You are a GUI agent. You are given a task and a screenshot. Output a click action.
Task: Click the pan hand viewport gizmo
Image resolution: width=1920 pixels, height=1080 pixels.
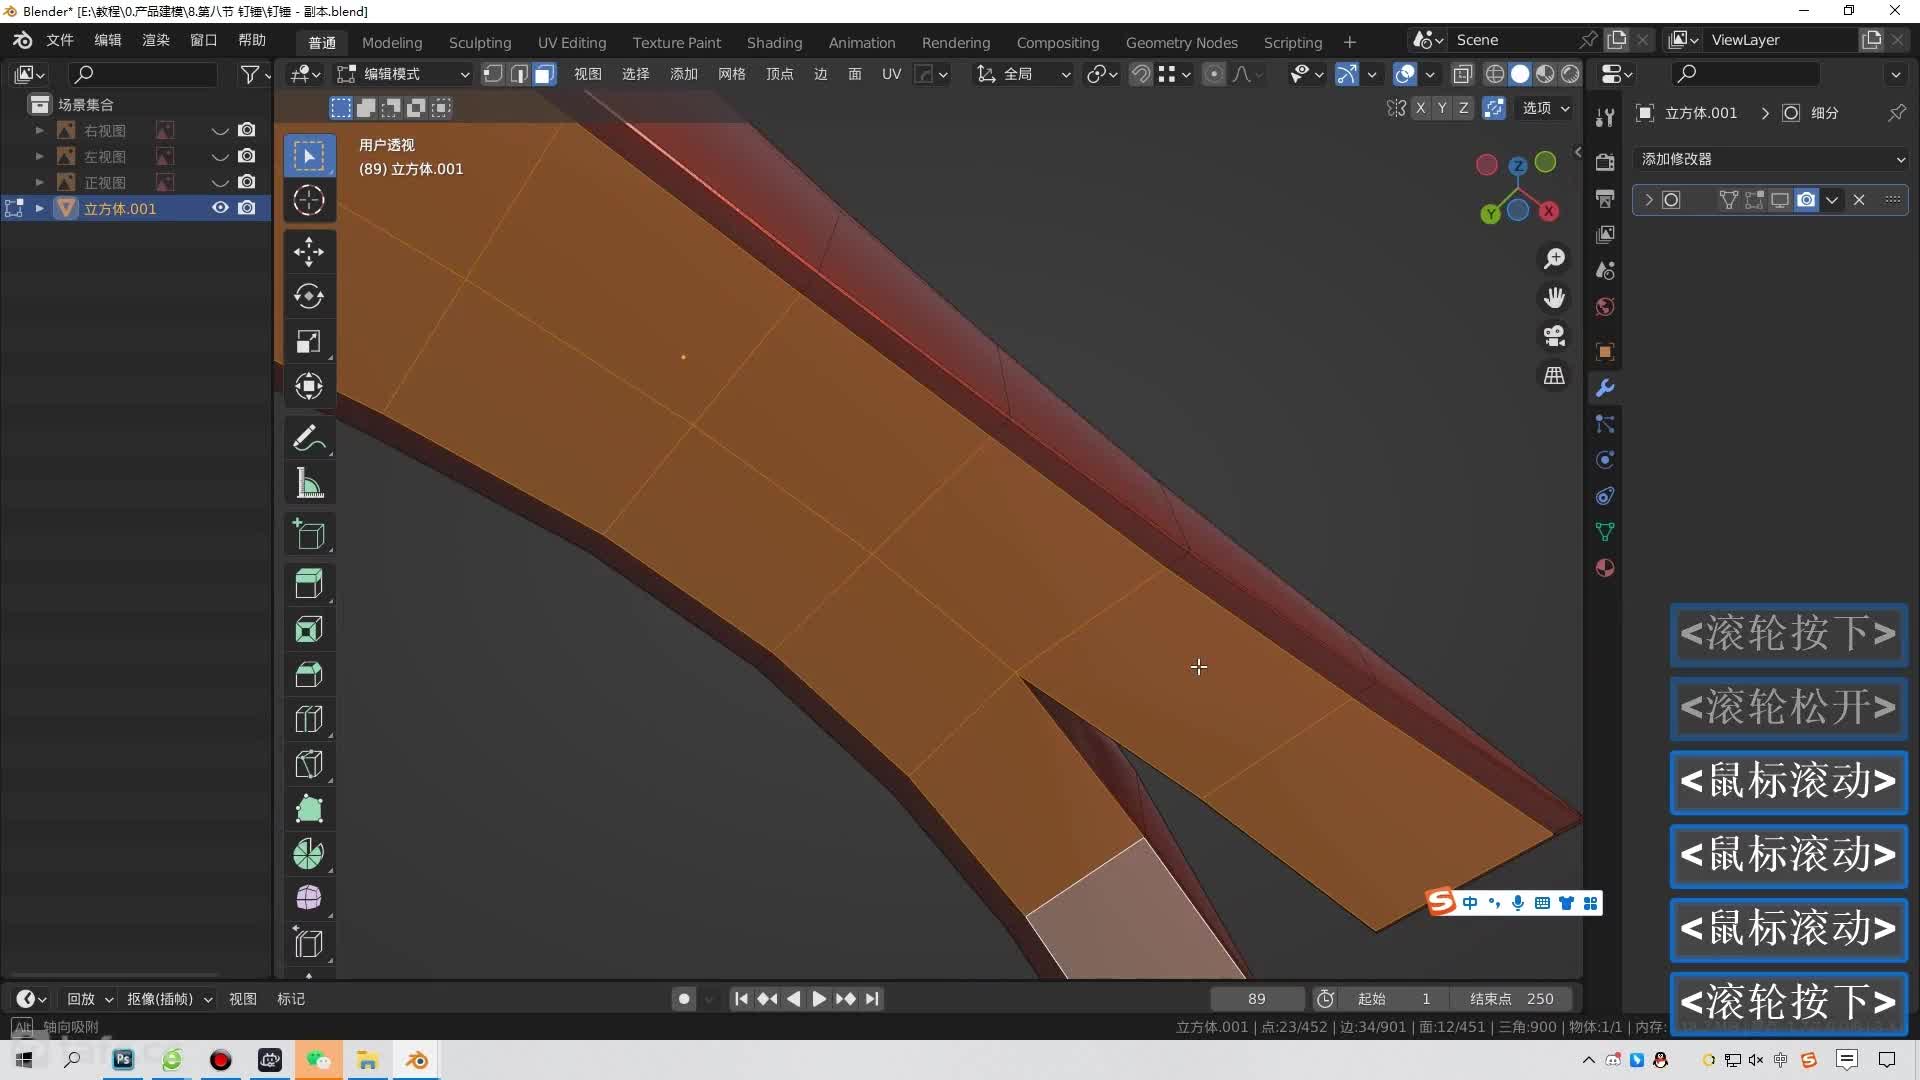click(1554, 298)
